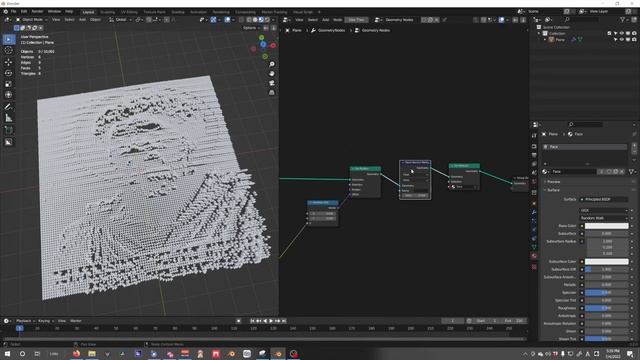Select the Transform tool in viewport toolbar

tap(9, 95)
